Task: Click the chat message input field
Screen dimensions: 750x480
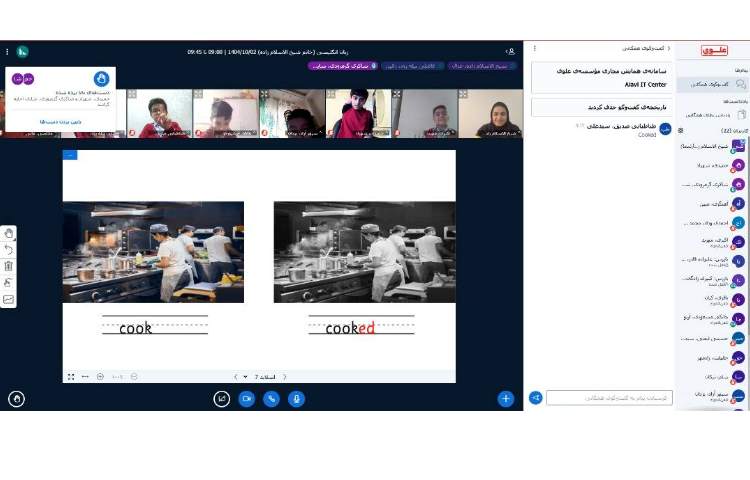Action: (x=608, y=397)
